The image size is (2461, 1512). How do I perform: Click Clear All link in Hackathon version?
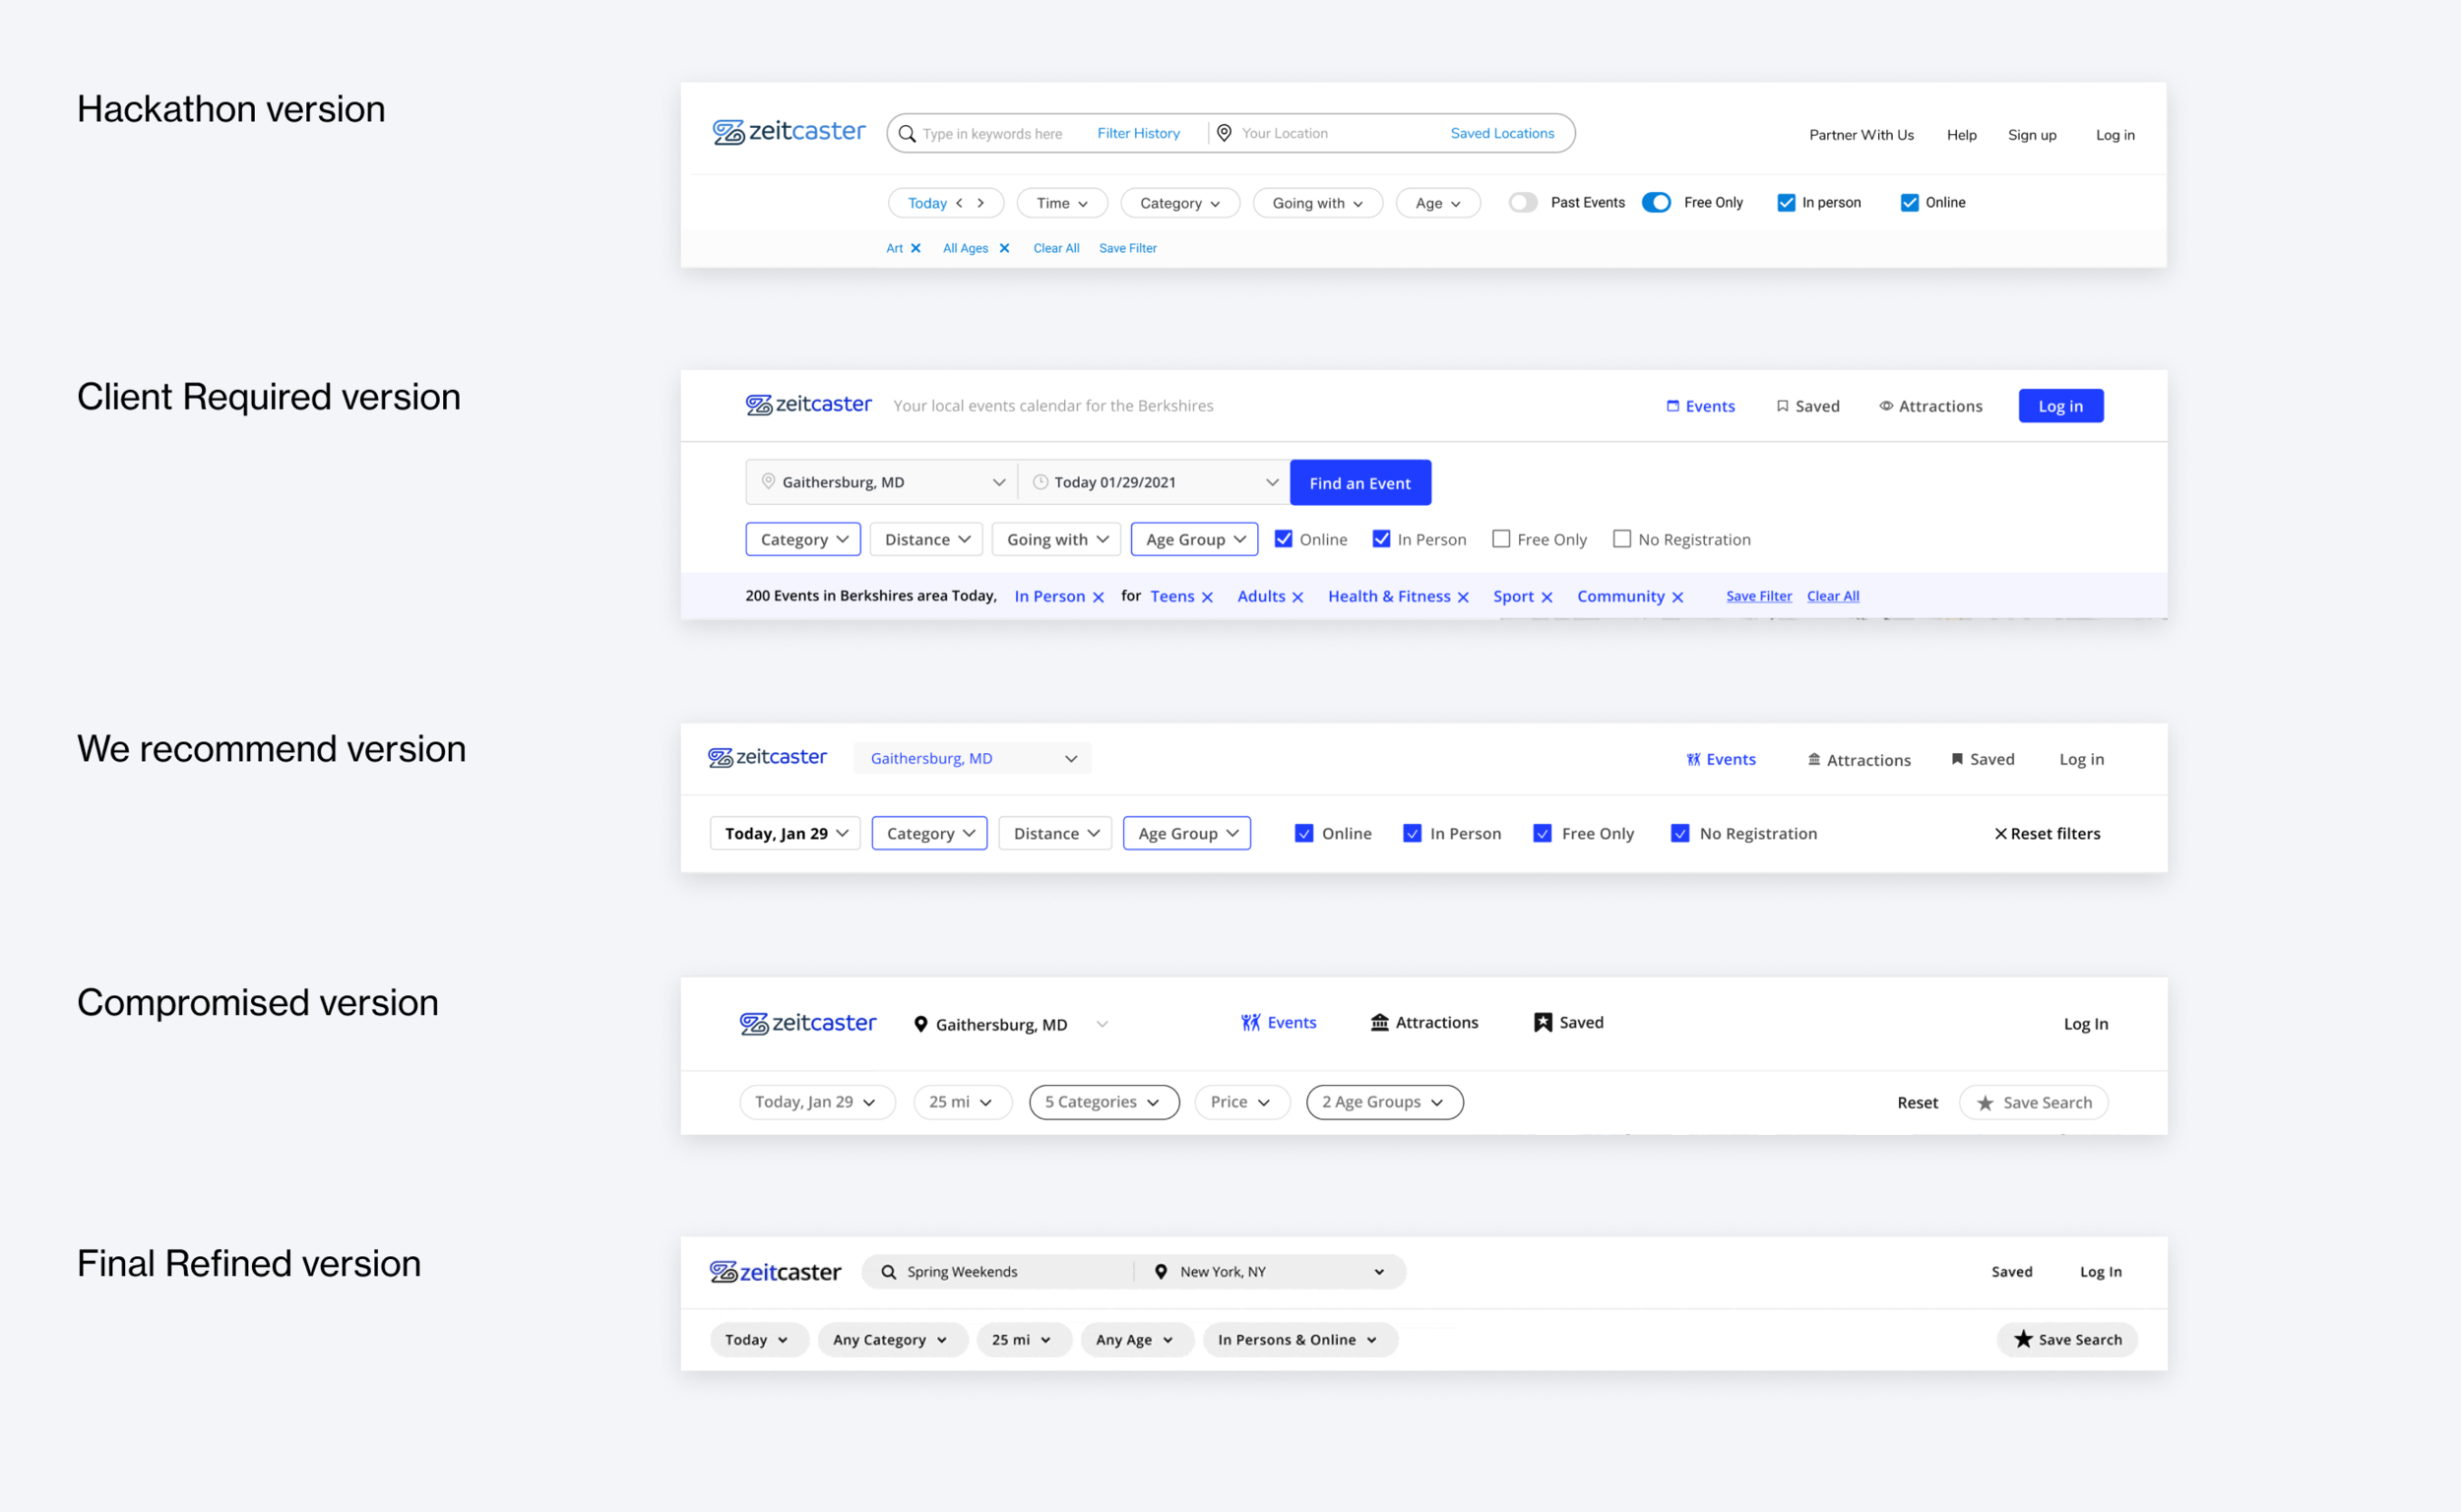(x=1056, y=248)
